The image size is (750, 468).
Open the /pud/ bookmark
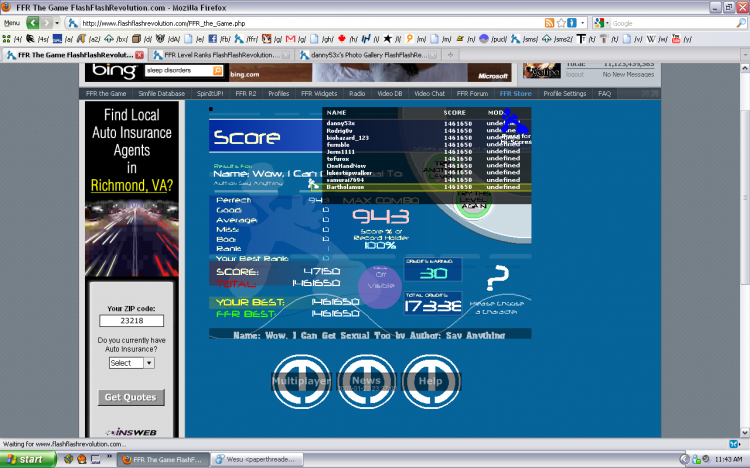point(493,39)
